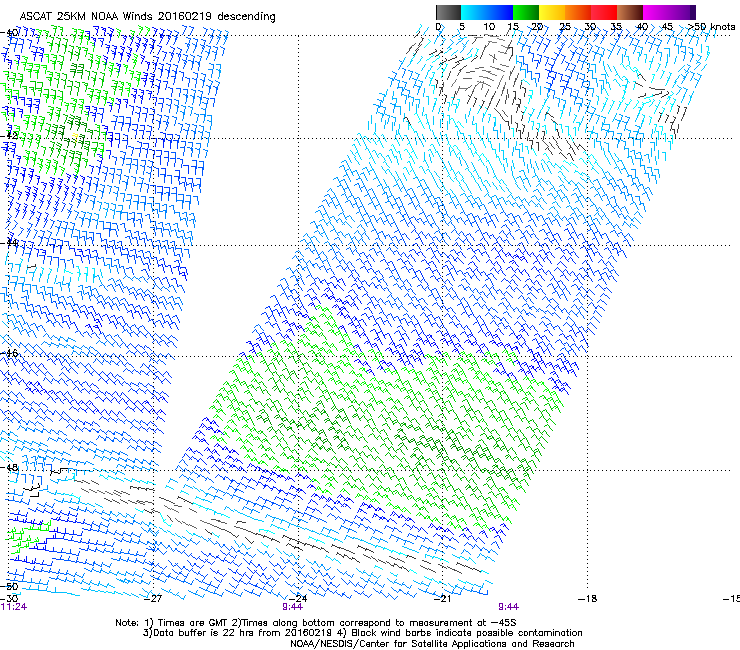Click the "-50" latitude label
Screen dimensions: 740x650
pos(9,586)
